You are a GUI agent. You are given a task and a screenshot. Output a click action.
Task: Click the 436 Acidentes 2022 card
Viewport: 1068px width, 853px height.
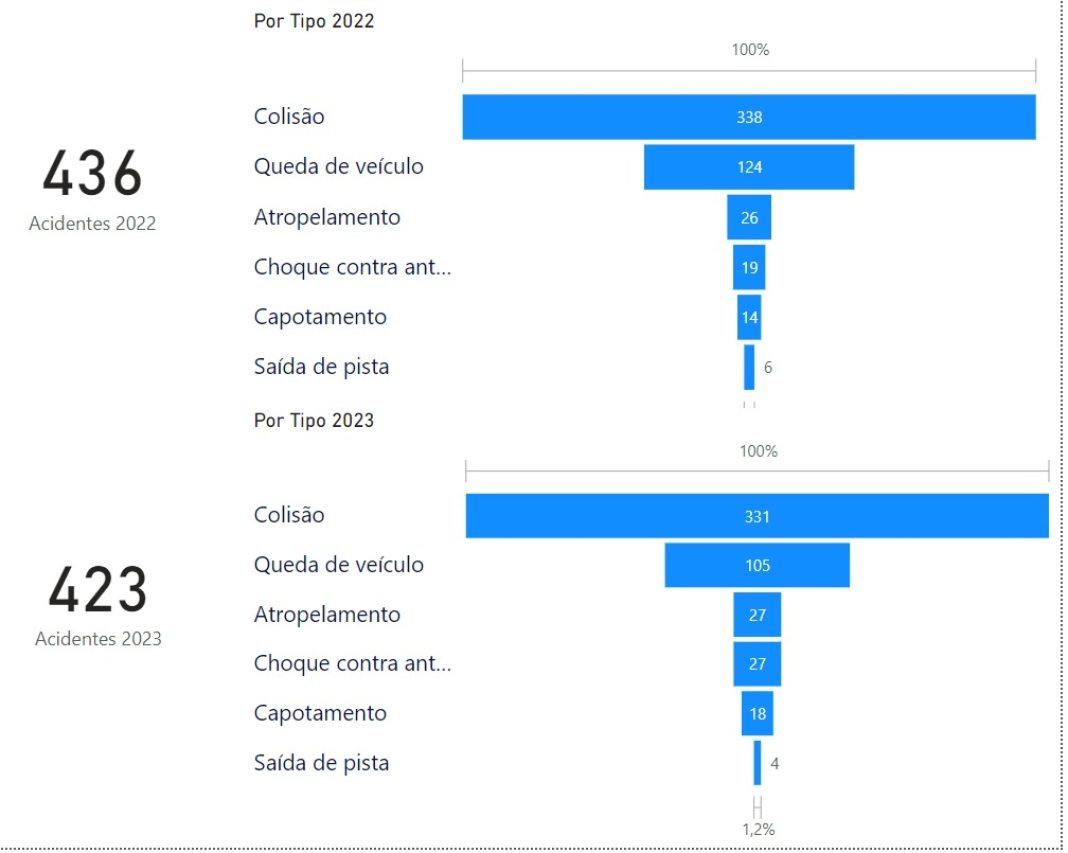[x=92, y=187]
